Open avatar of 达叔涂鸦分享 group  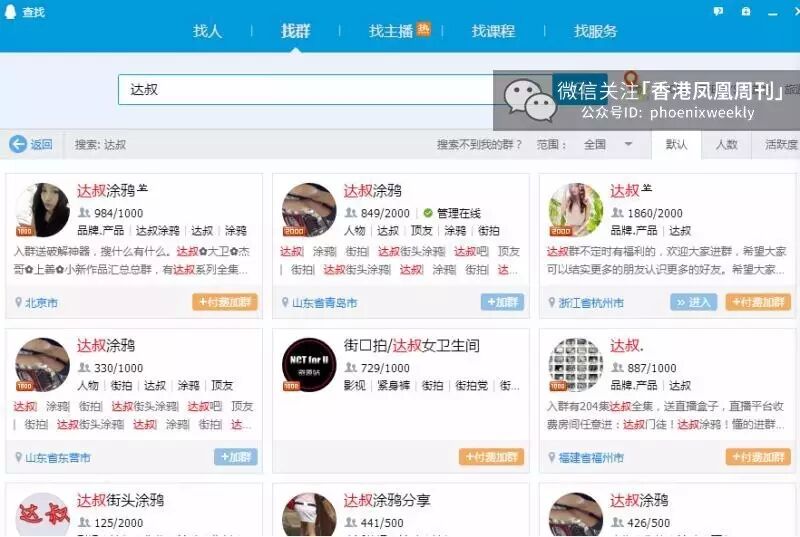(309, 514)
